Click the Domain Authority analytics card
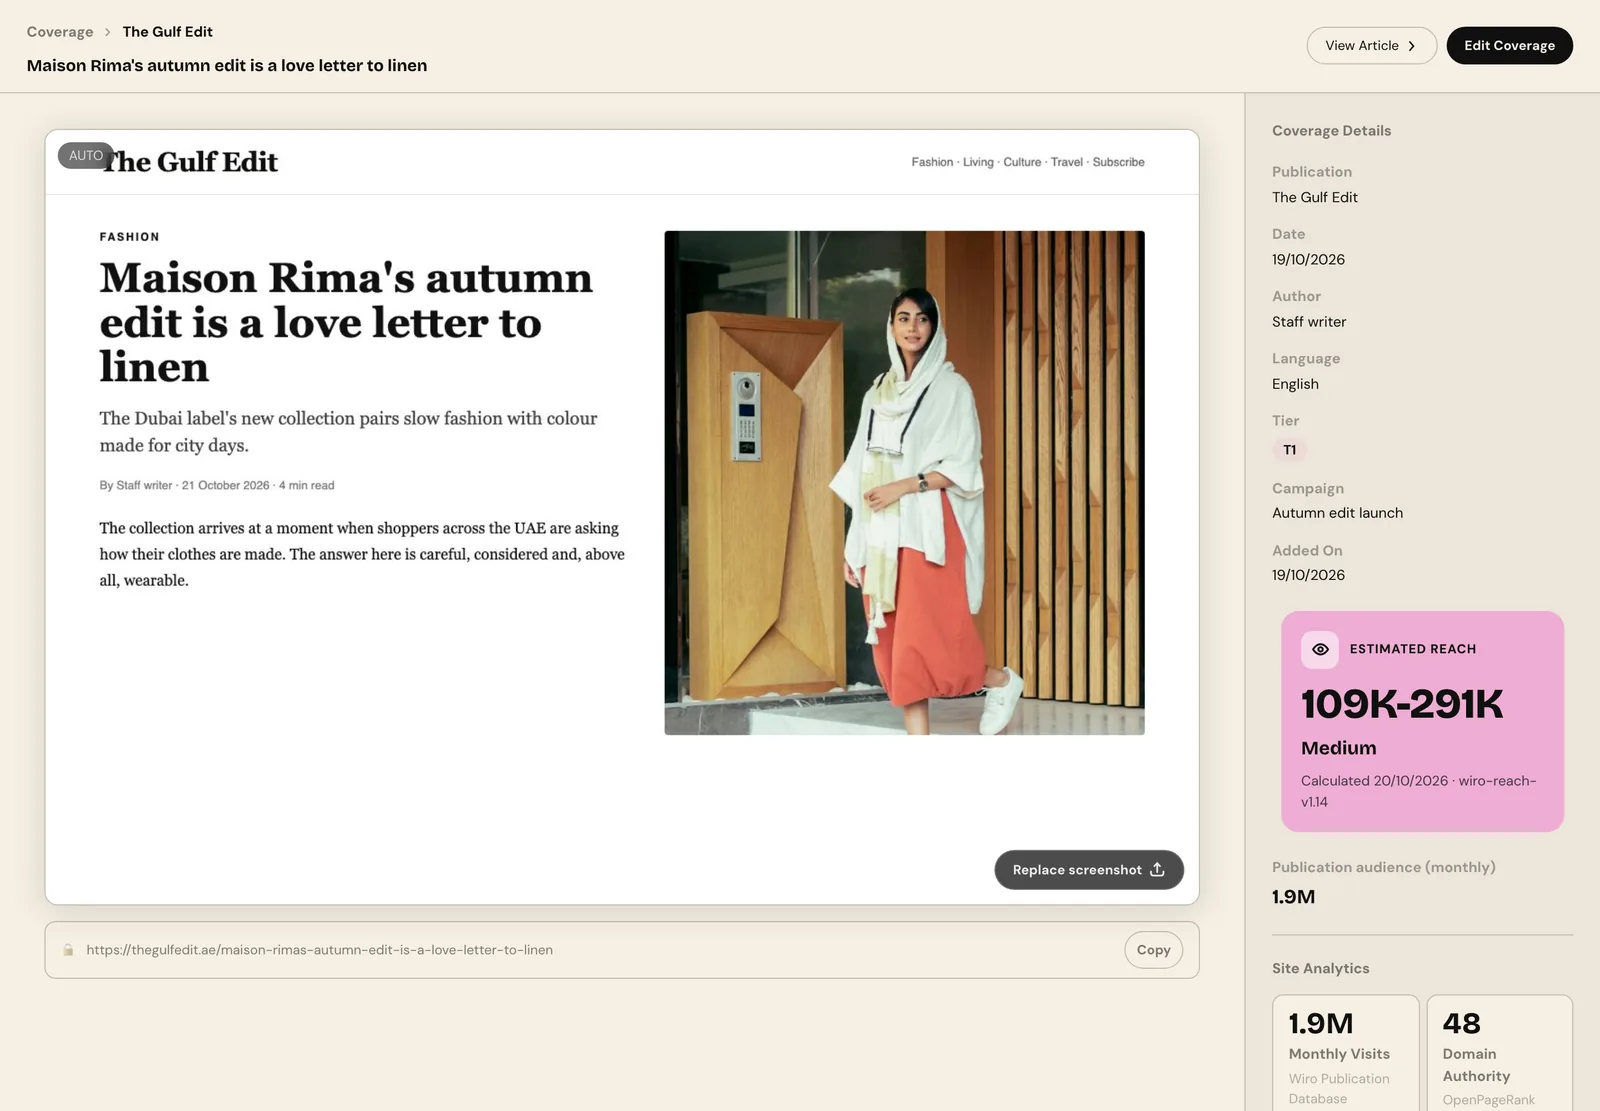This screenshot has width=1600, height=1111. 1499,1052
